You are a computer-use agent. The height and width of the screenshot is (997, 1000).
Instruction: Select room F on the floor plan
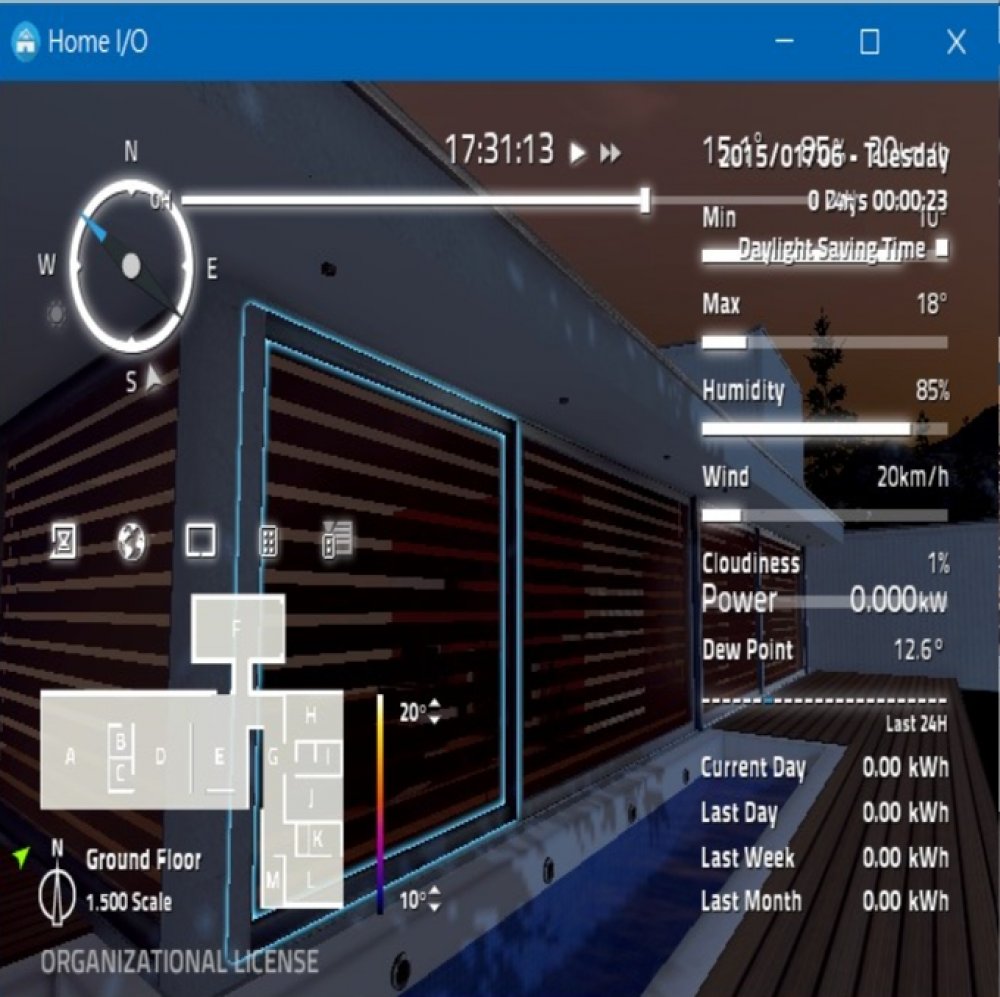tap(237, 628)
